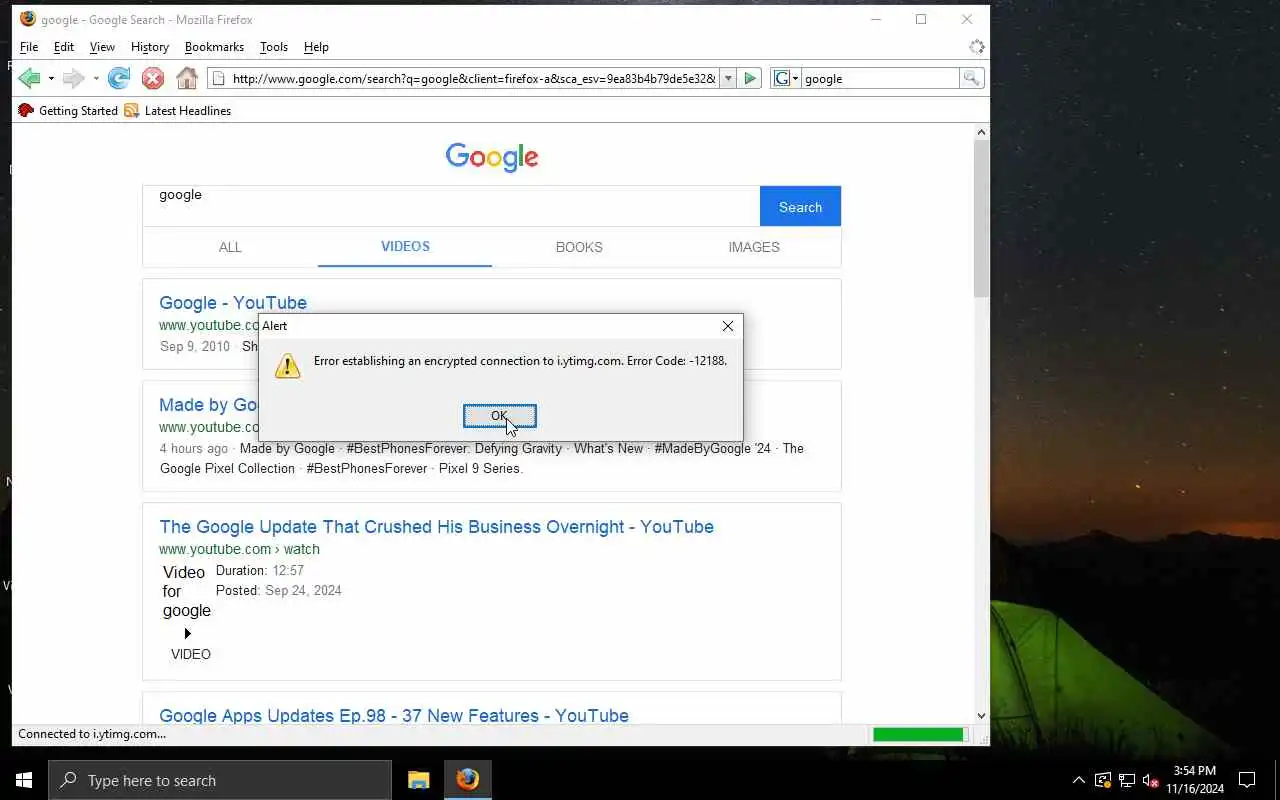This screenshot has width=1280, height=800.
Task: Close the Alert dialog with X
Action: click(728, 326)
